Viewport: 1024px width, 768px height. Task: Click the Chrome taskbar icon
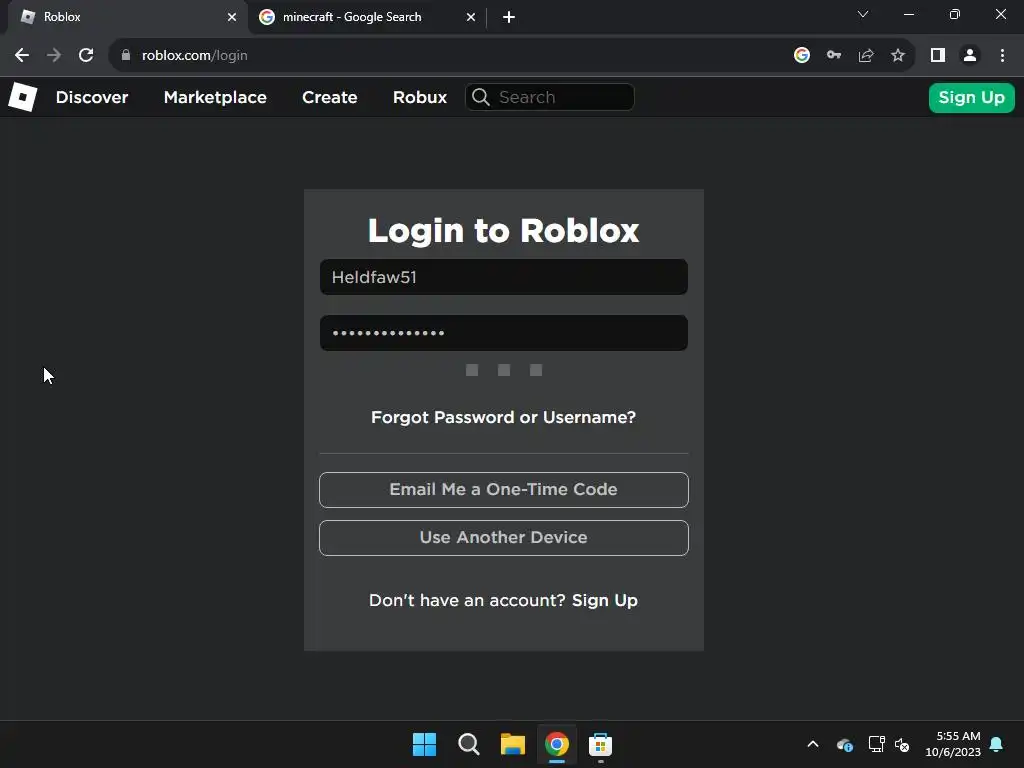[557, 744]
